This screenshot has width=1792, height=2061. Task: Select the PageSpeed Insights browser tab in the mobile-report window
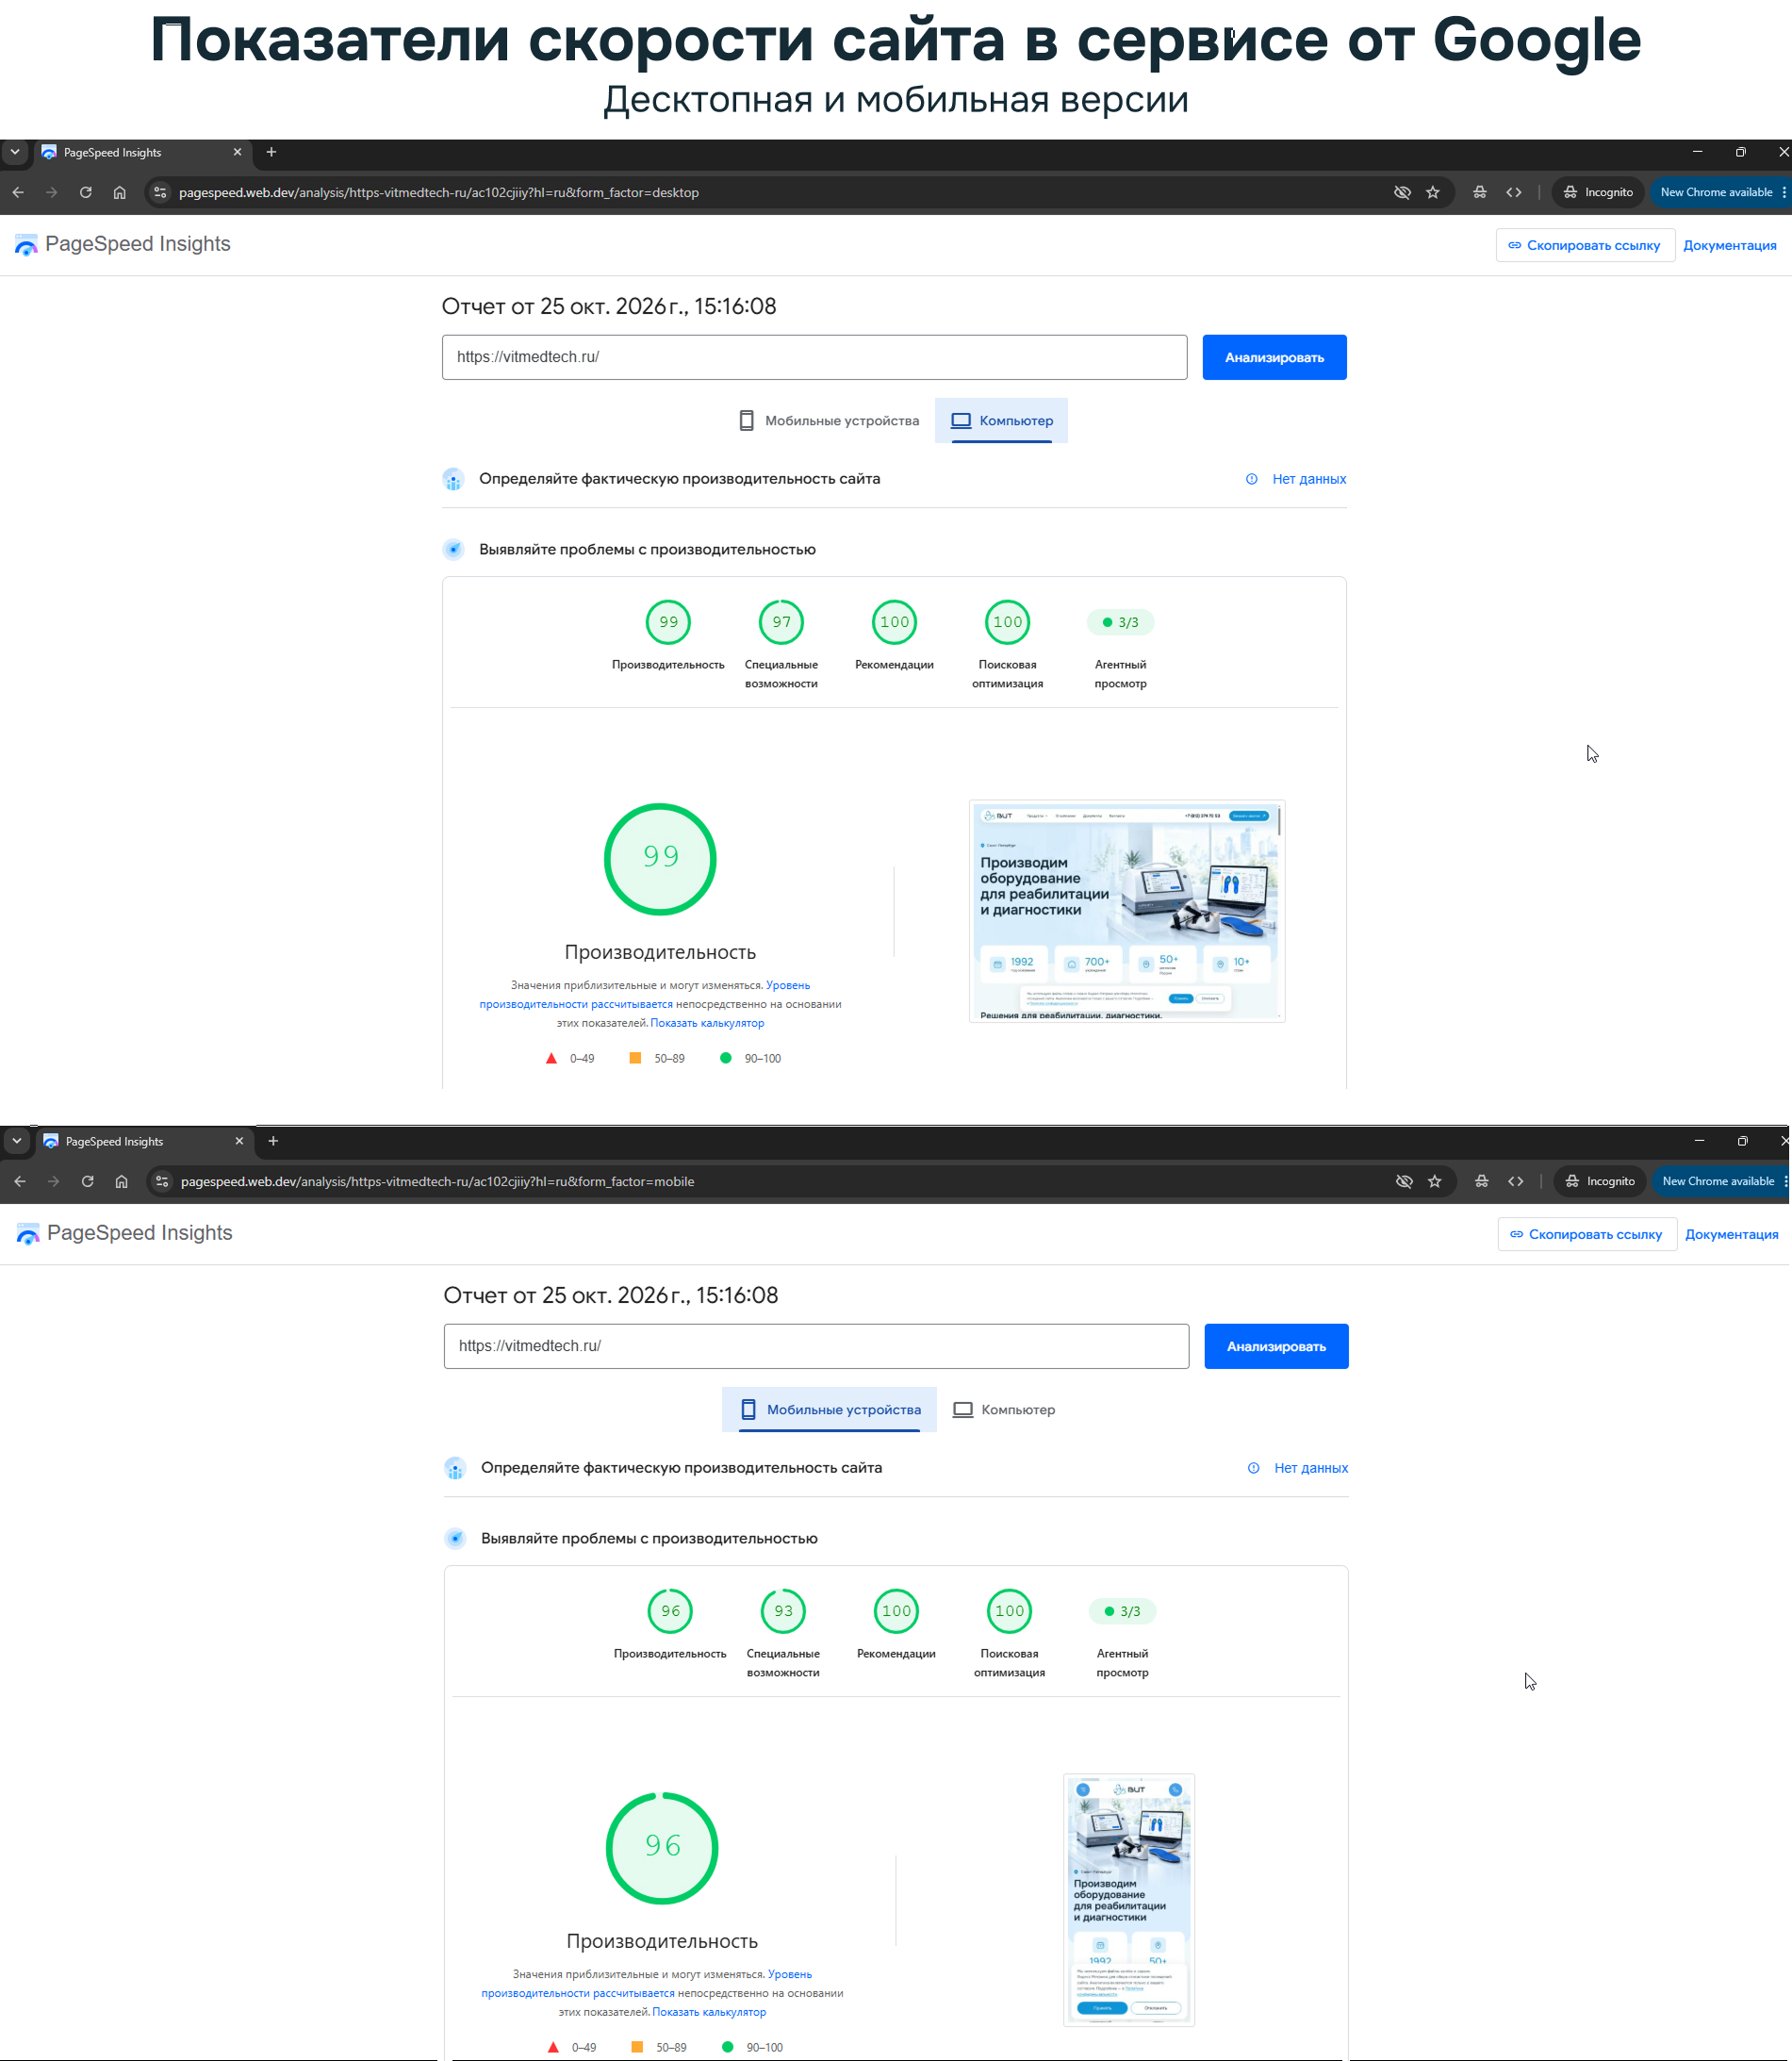(144, 1141)
